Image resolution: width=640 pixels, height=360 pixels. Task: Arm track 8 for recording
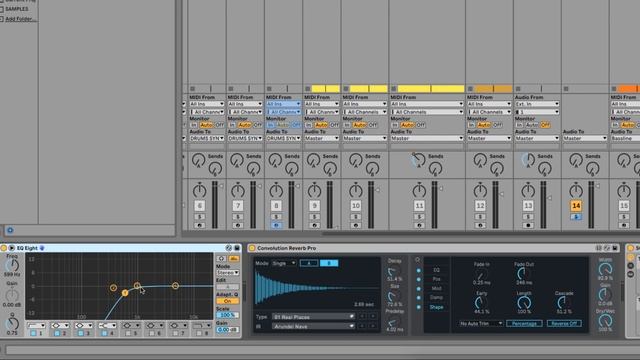click(x=276, y=225)
